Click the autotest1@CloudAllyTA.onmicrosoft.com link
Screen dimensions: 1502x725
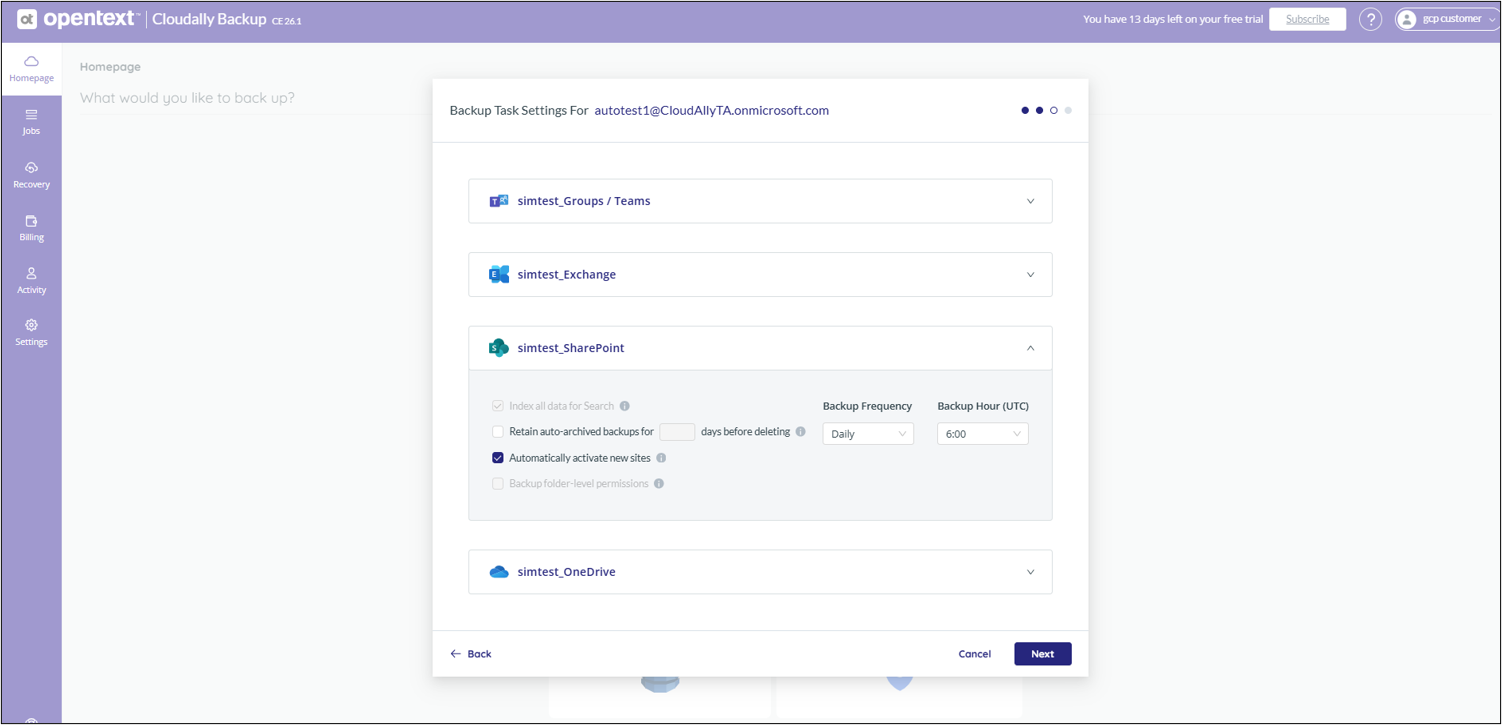coord(712,111)
